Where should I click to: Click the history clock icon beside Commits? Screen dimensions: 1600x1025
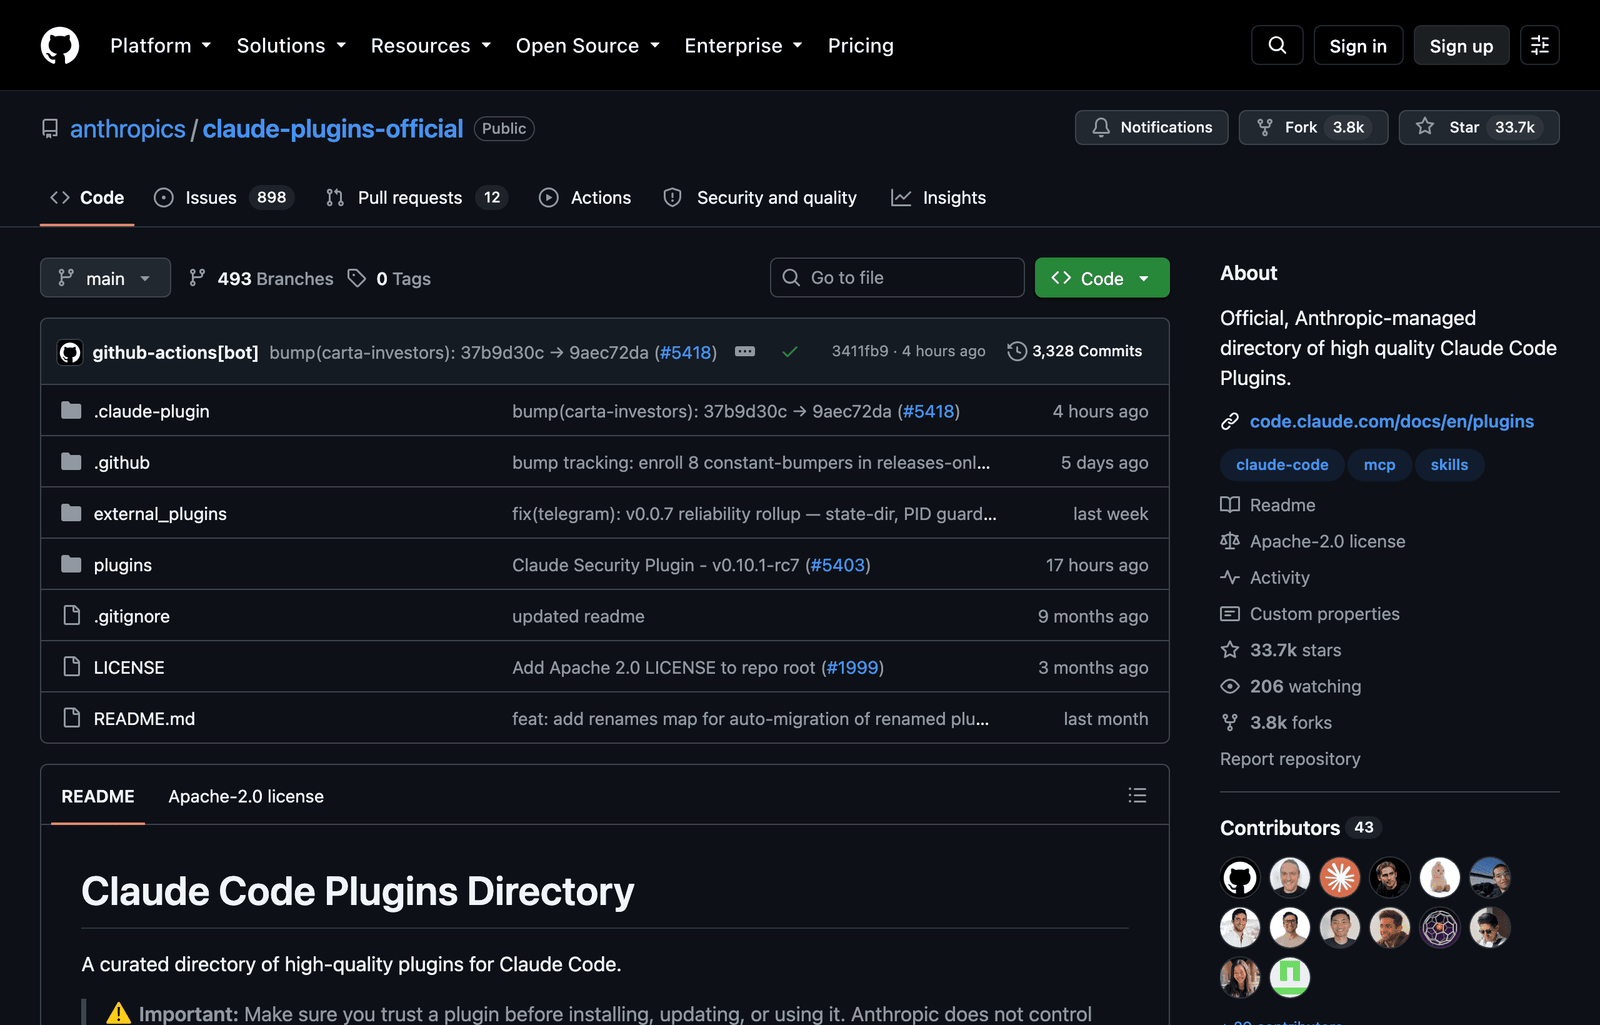pos(1017,351)
